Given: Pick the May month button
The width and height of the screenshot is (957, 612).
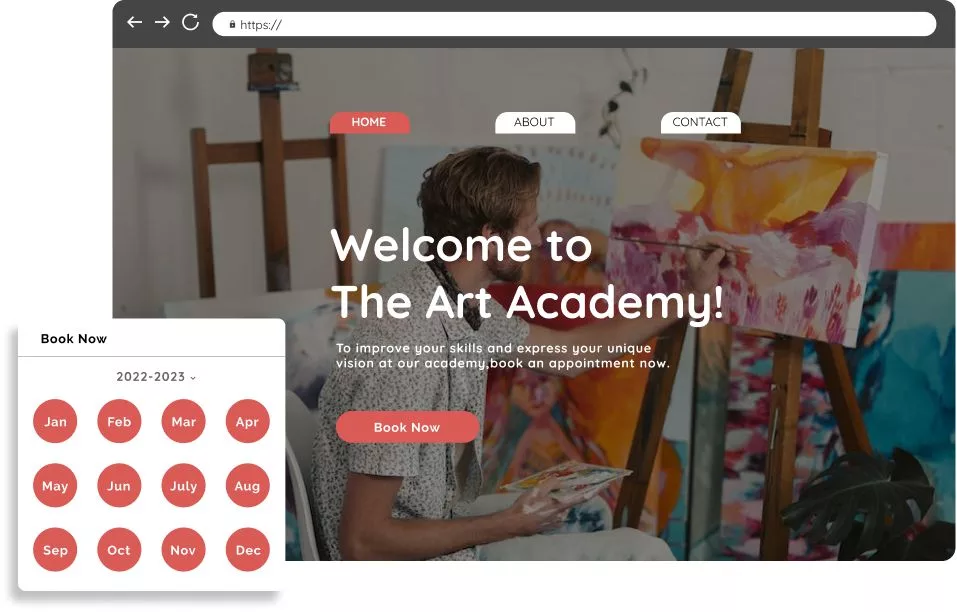Looking at the screenshot, I should click(55, 486).
